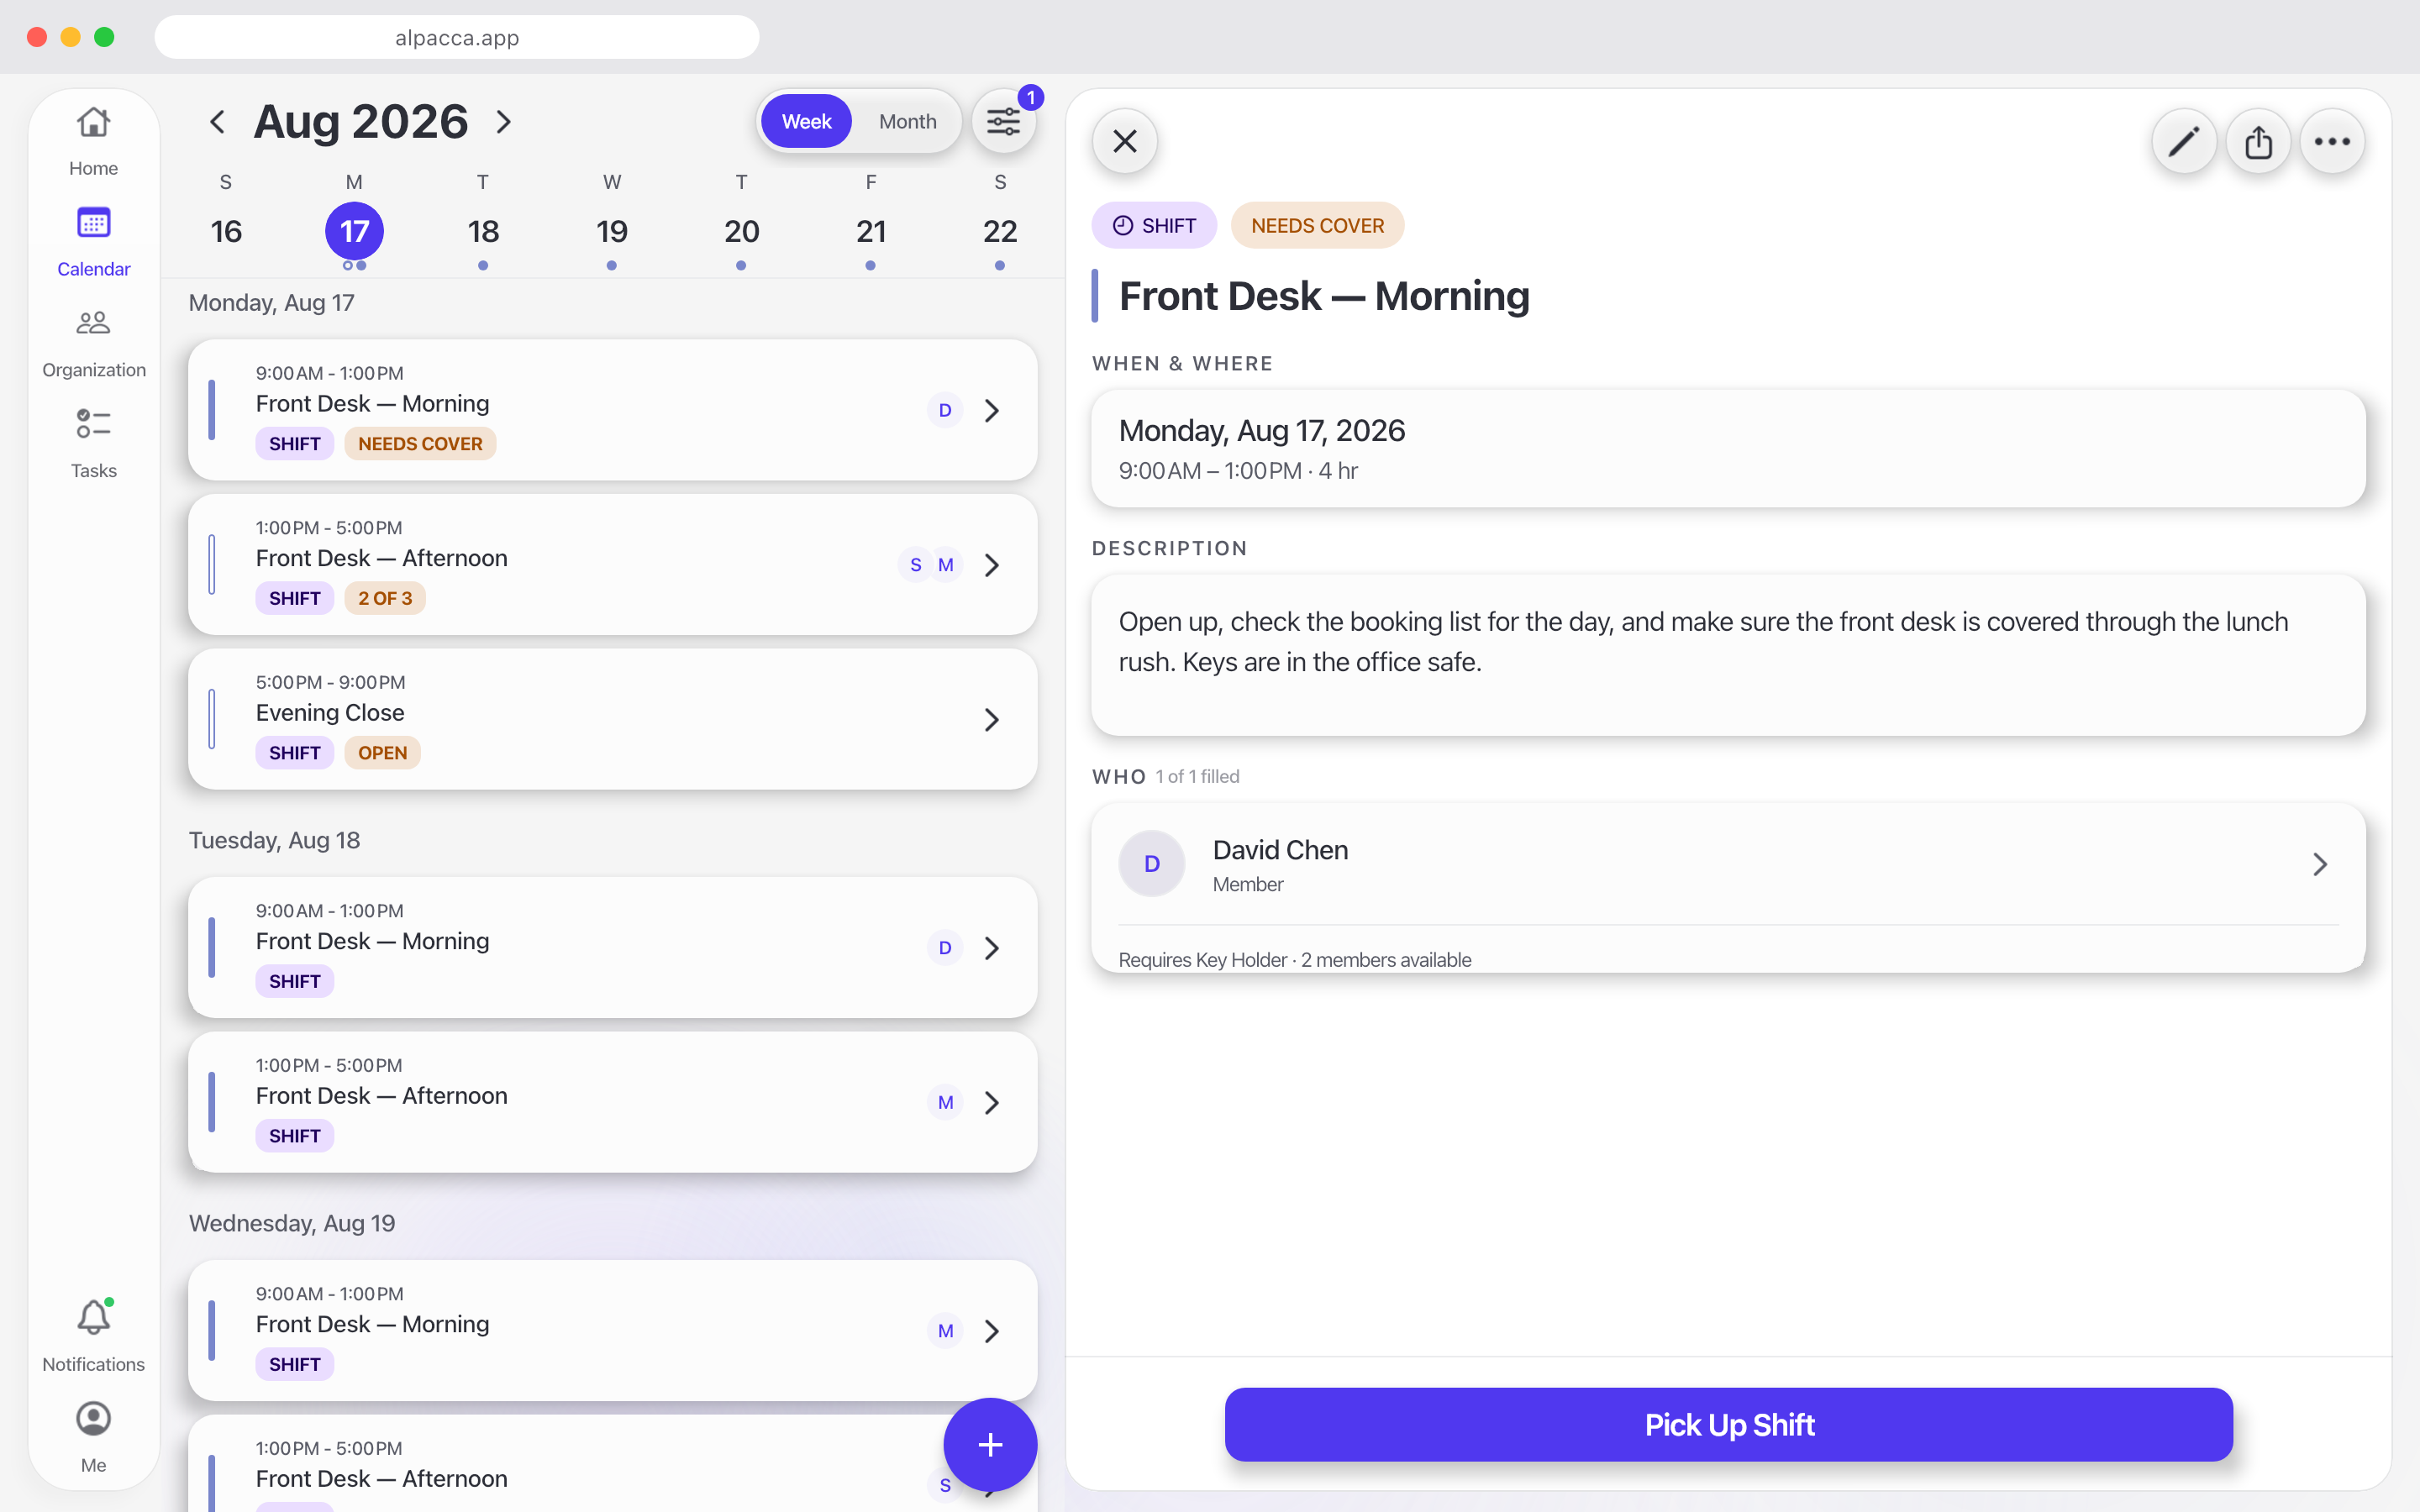Edit shift with pencil icon
The height and width of the screenshot is (1512, 2420).
[2184, 141]
